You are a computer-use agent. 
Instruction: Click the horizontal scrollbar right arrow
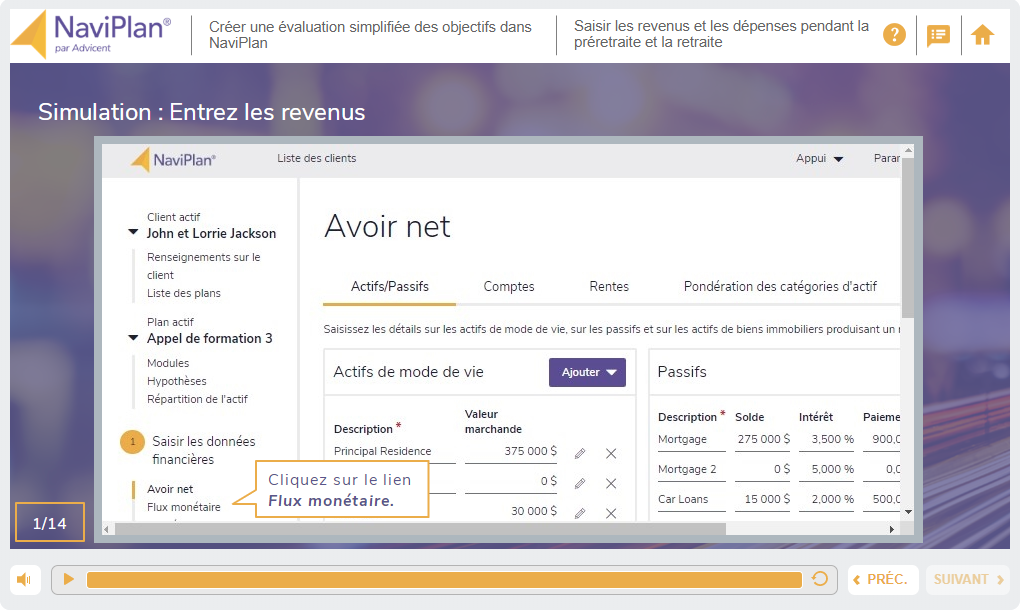pyautogui.click(x=892, y=529)
